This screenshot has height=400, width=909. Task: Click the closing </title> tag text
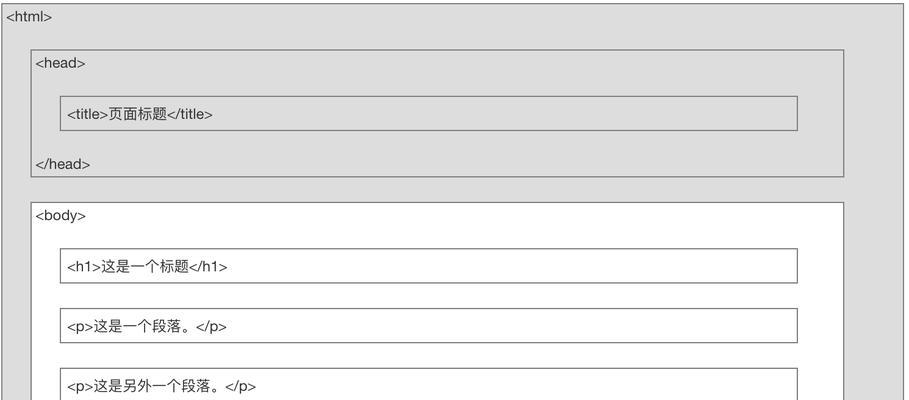tap(190, 114)
